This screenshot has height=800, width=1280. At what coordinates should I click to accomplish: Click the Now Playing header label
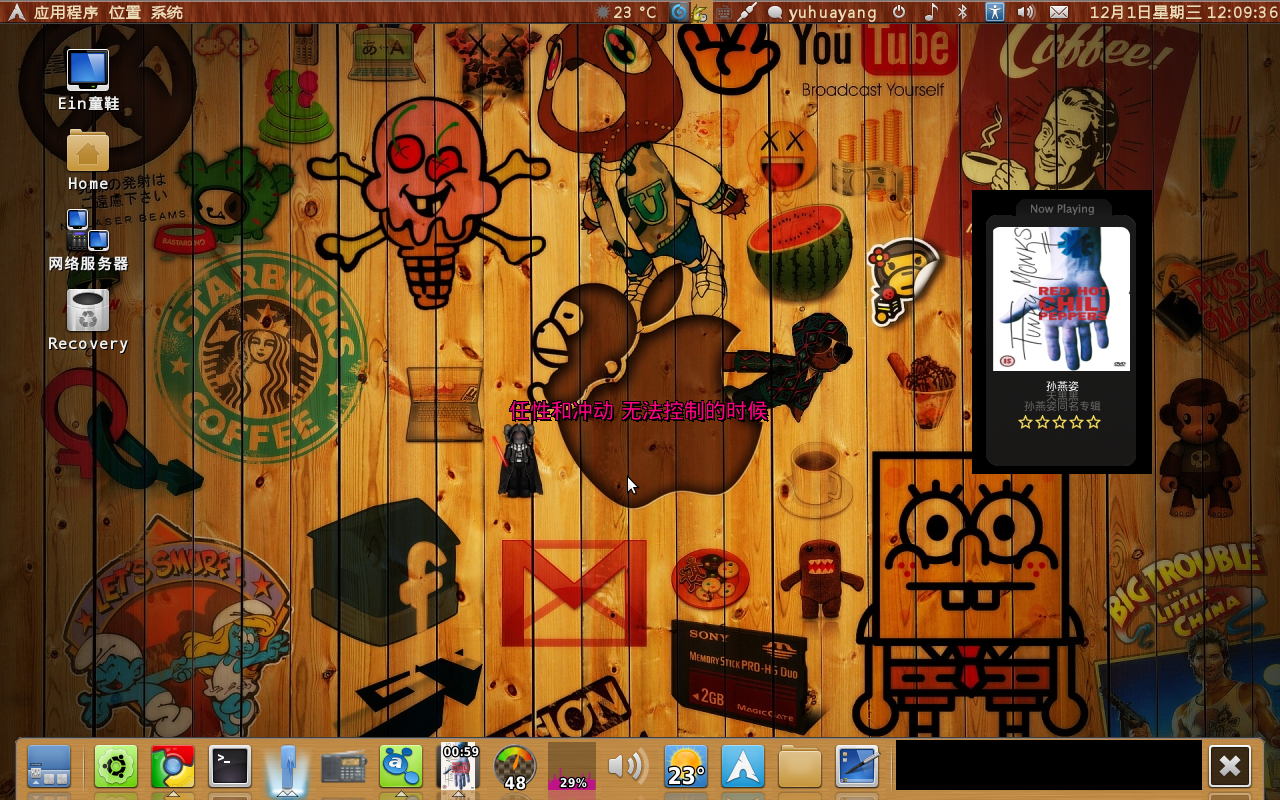point(1062,209)
